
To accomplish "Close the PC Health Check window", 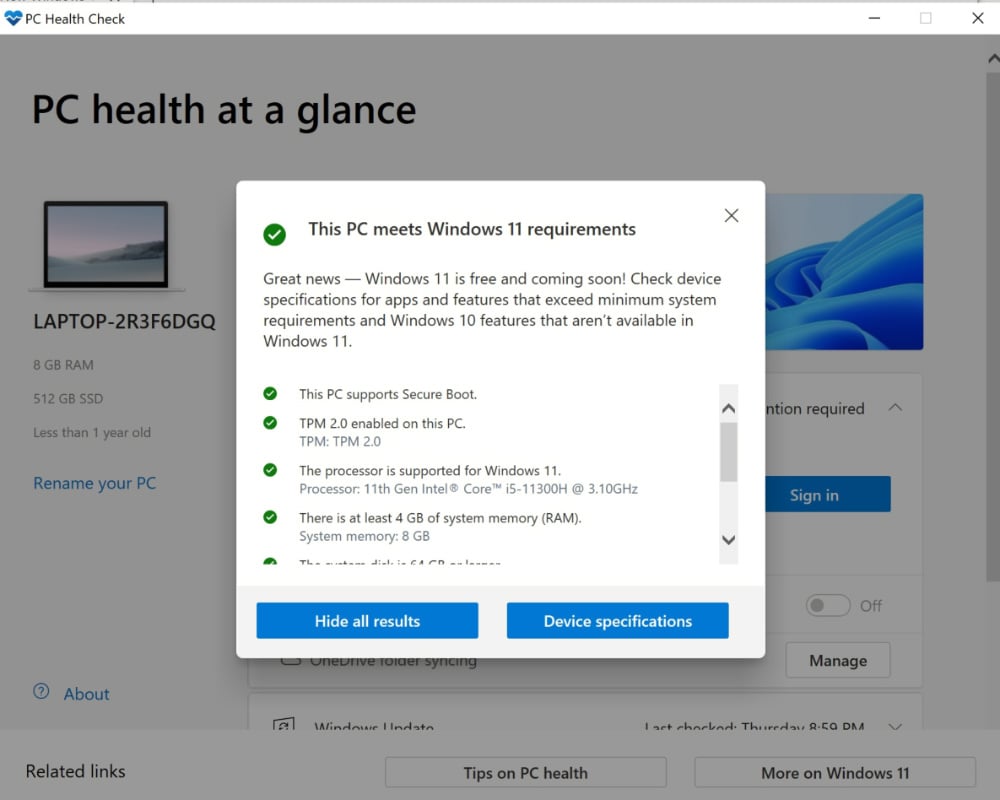I will click(x=977, y=19).
